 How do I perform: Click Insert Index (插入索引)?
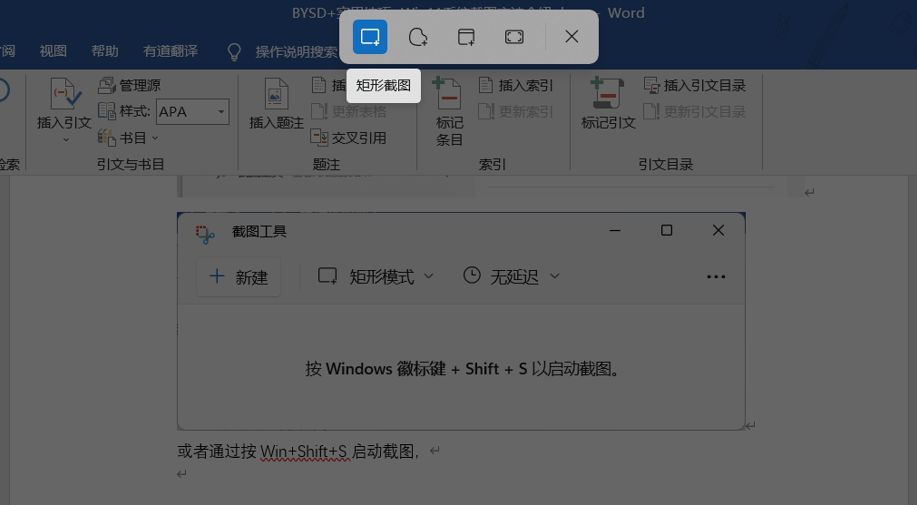516,85
